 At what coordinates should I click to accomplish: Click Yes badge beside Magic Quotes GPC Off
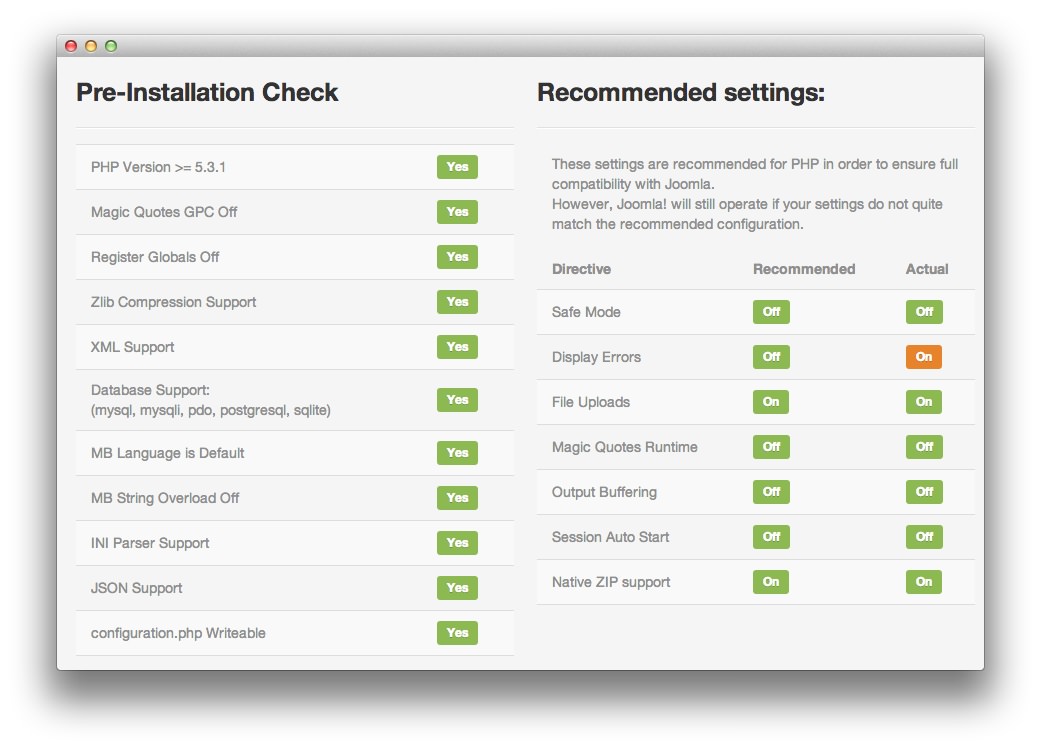[x=457, y=212]
